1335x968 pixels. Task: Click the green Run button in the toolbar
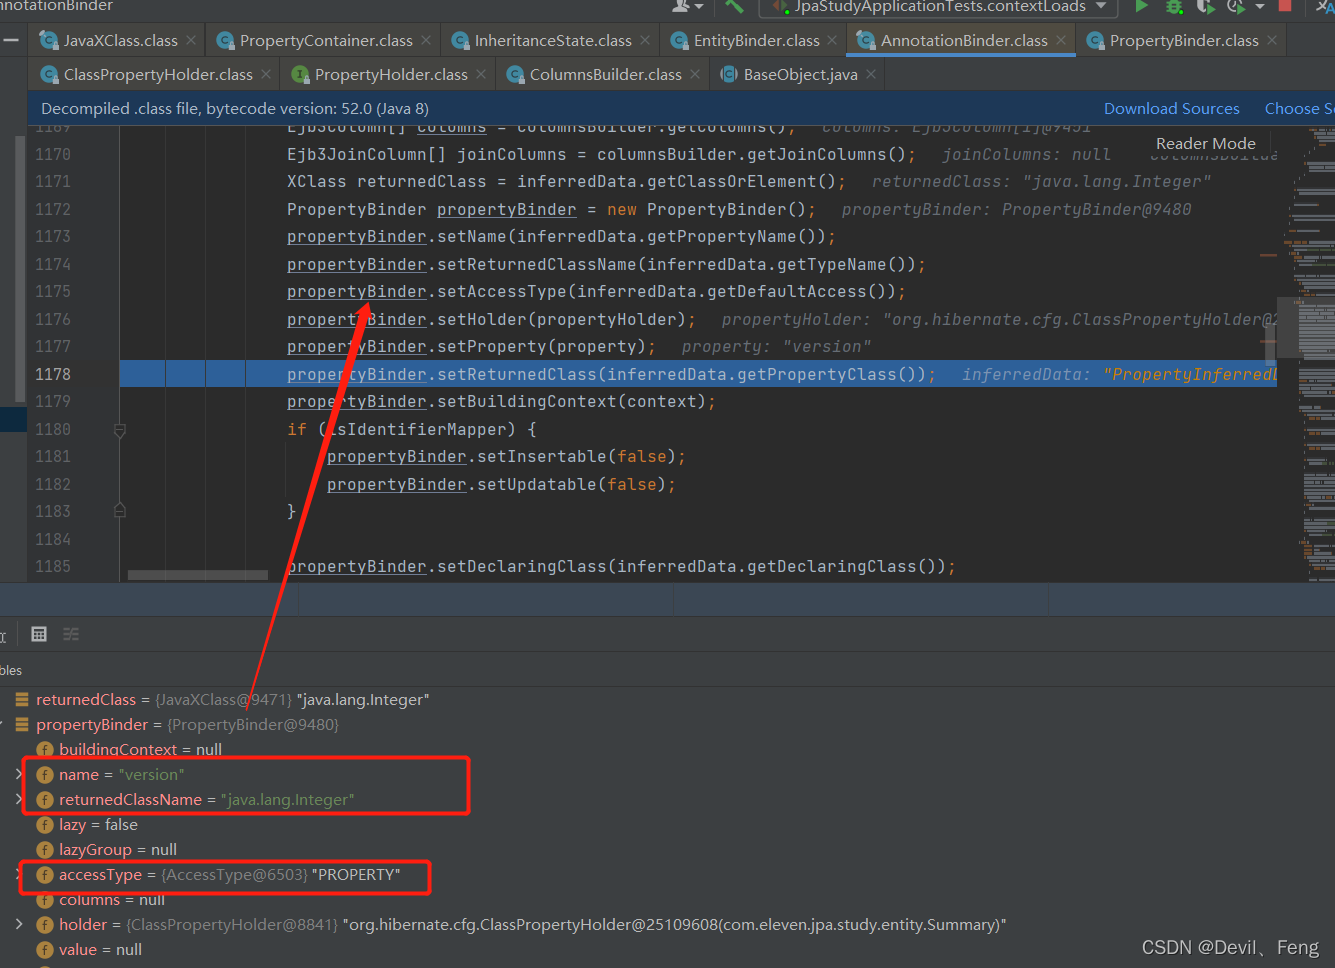1141,6
